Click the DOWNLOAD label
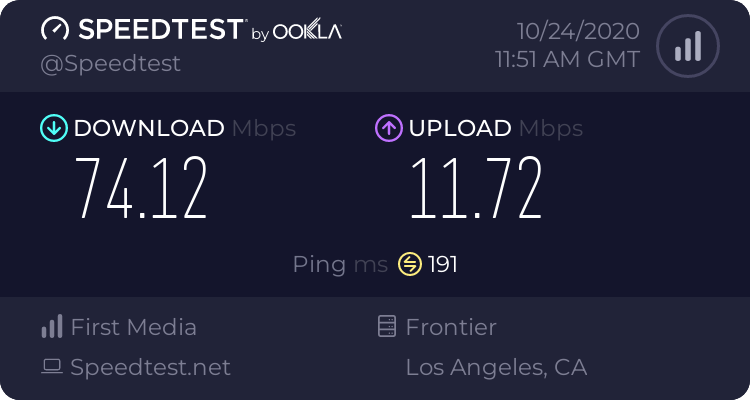This screenshot has height=400, width=750. (x=149, y=128)
